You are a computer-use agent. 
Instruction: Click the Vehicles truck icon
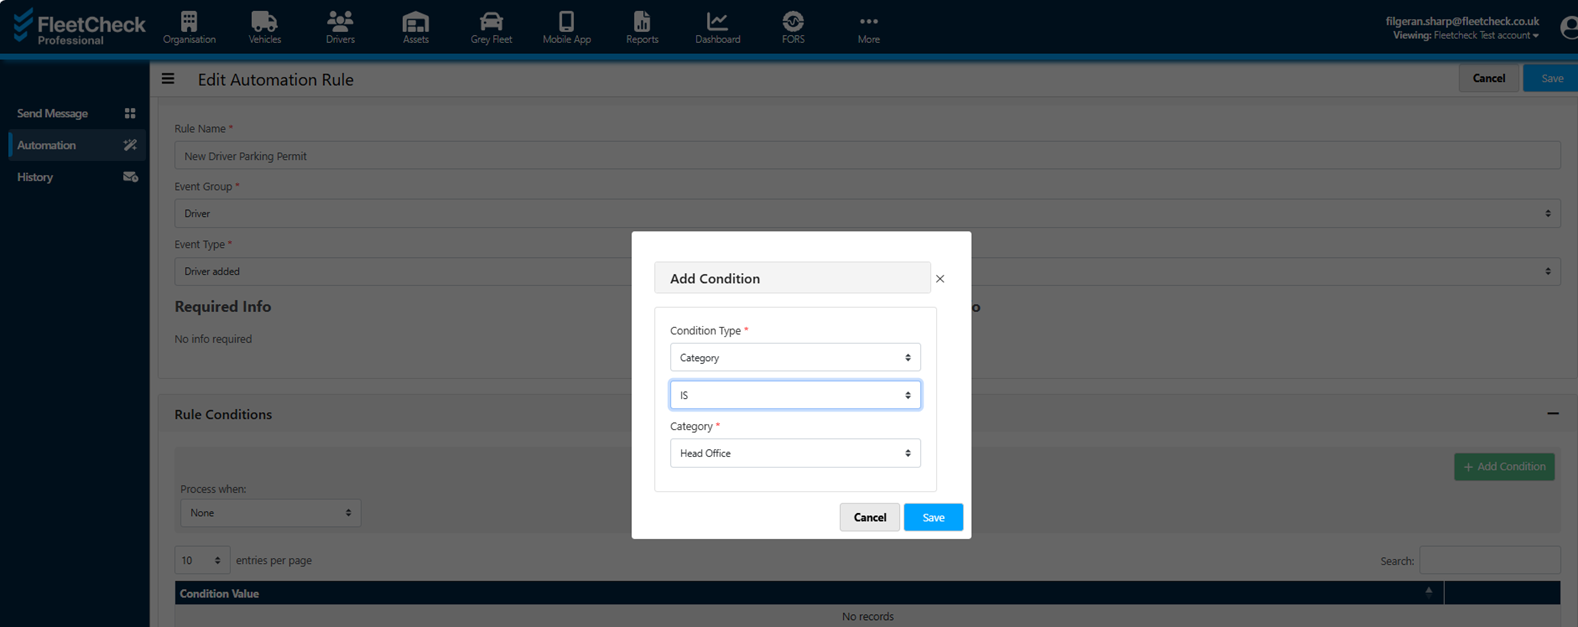coord(264,22)
